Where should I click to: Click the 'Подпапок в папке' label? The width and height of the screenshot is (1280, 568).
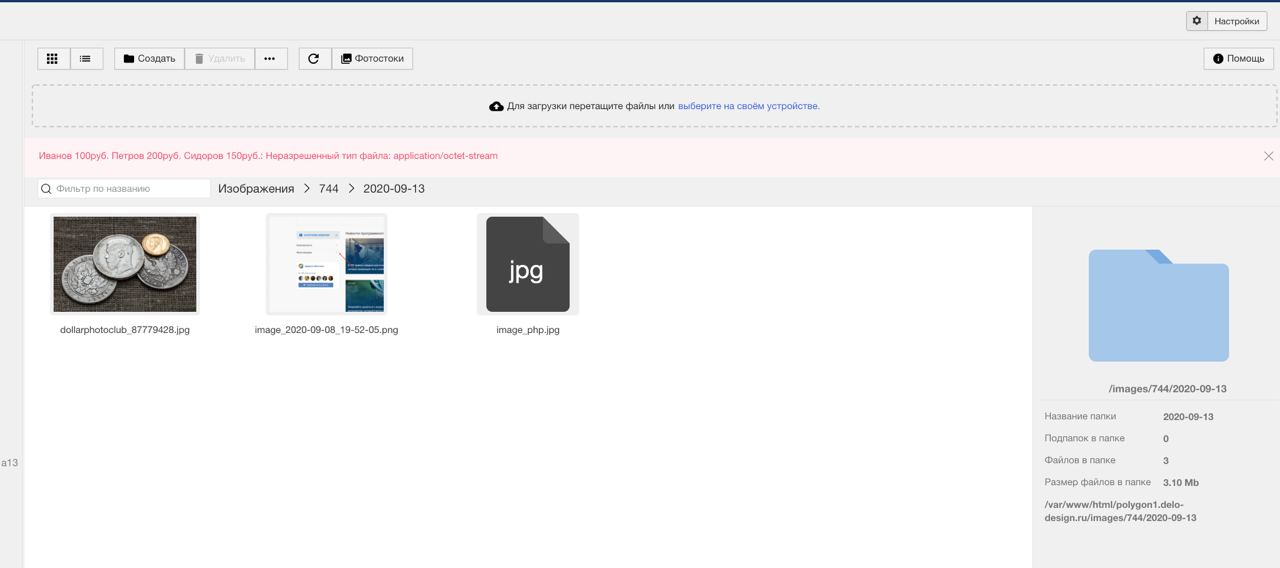coord(1084,438)
